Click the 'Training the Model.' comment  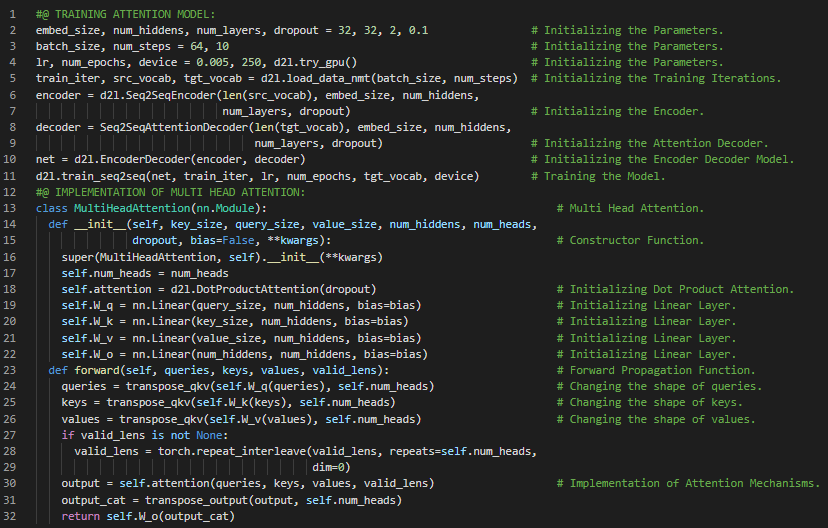[604, 176]
